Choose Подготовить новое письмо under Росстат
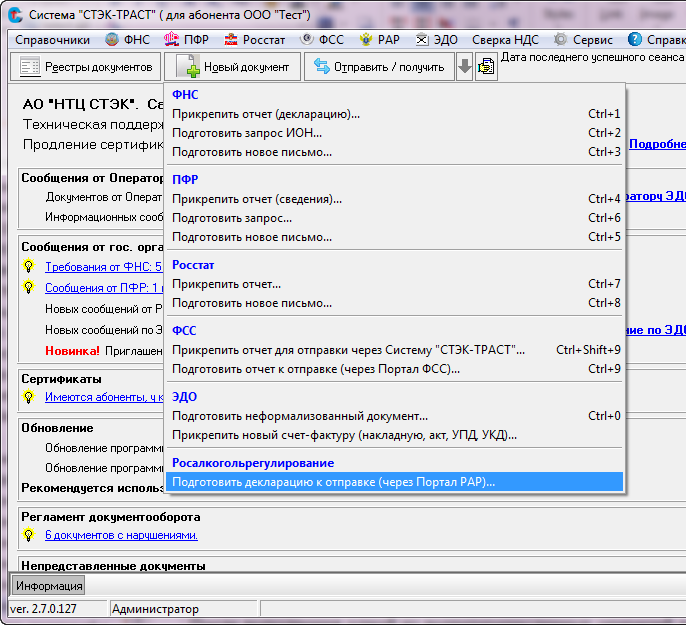This screenshot has height=625, width=686. 395,303
